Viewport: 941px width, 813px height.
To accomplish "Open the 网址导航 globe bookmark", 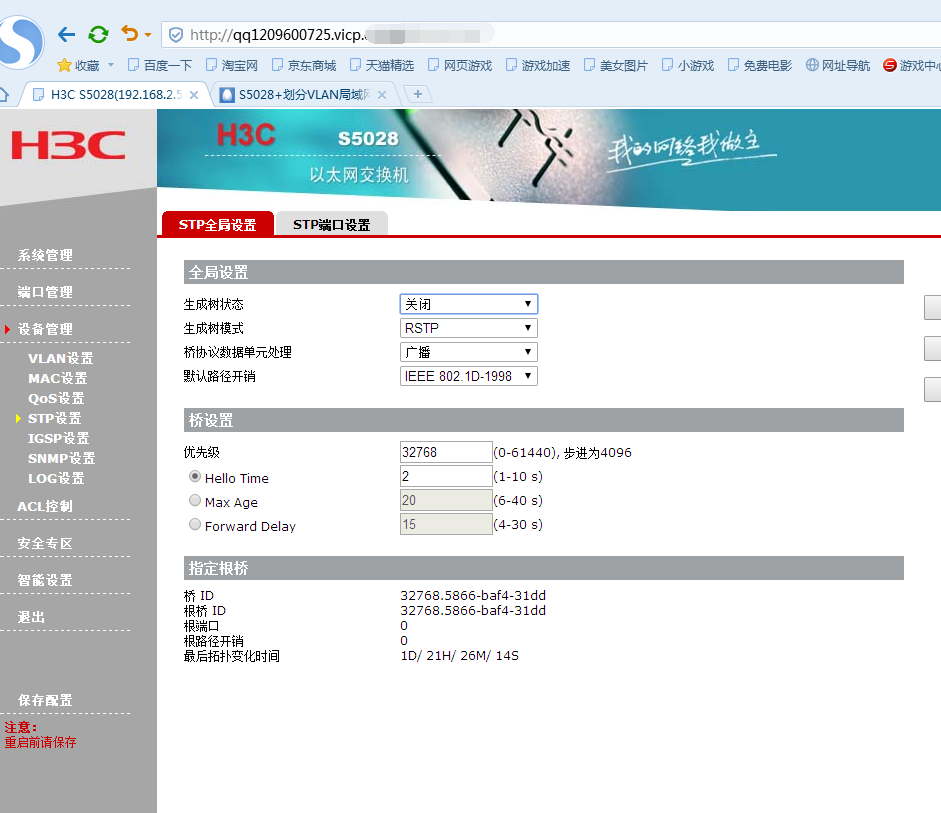I will (838, 65).
